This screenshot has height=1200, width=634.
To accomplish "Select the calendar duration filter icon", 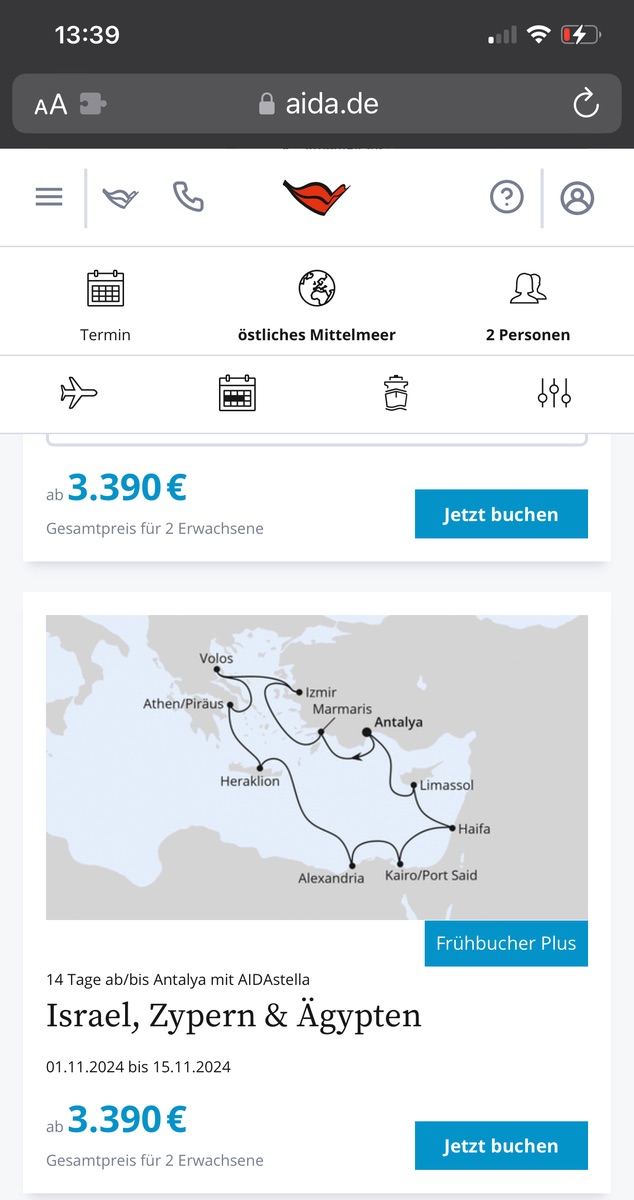I will 238,394.
